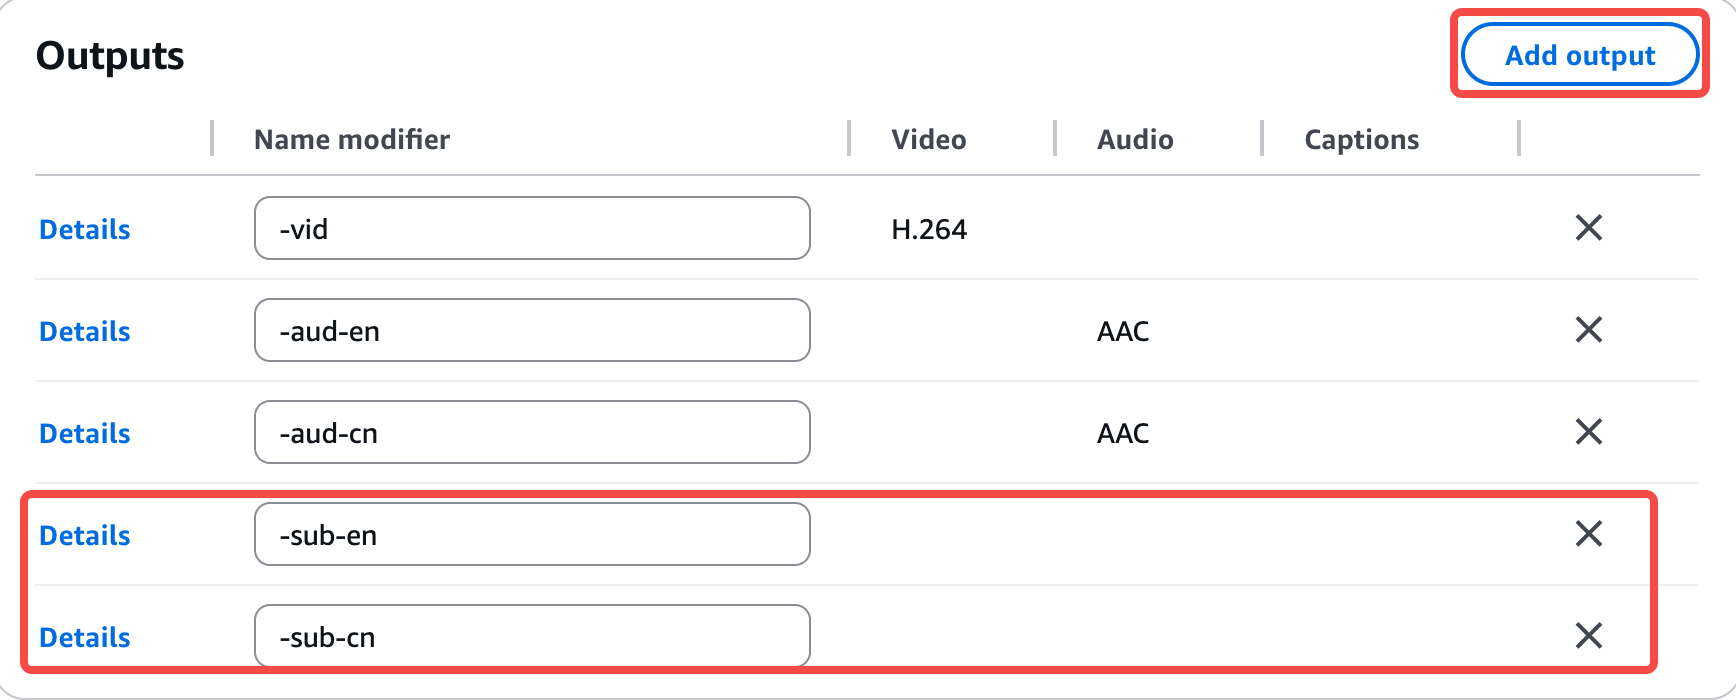1736x700 pixels.
Task: Open Details for the -sub-en output
Action: pyautogui.click(x=85, y=535)
